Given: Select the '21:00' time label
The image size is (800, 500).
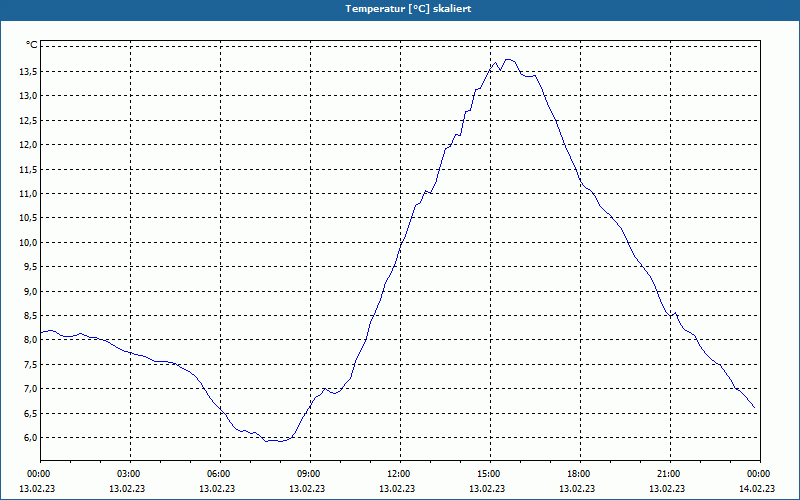Looking at the screenshot, I should tap(670, 474).
